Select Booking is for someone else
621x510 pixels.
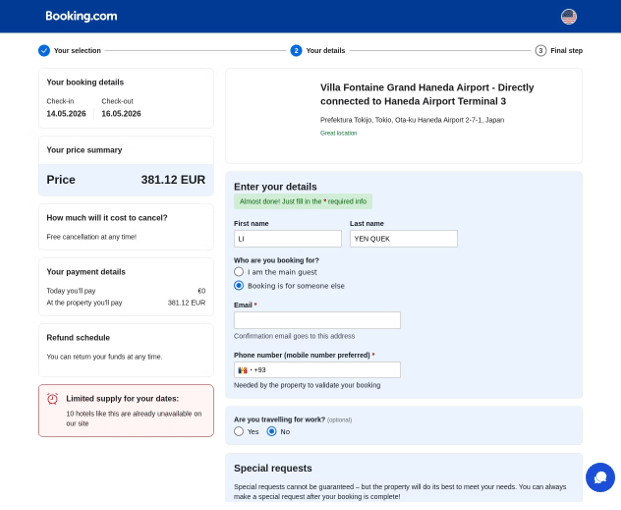pos(239,285)
